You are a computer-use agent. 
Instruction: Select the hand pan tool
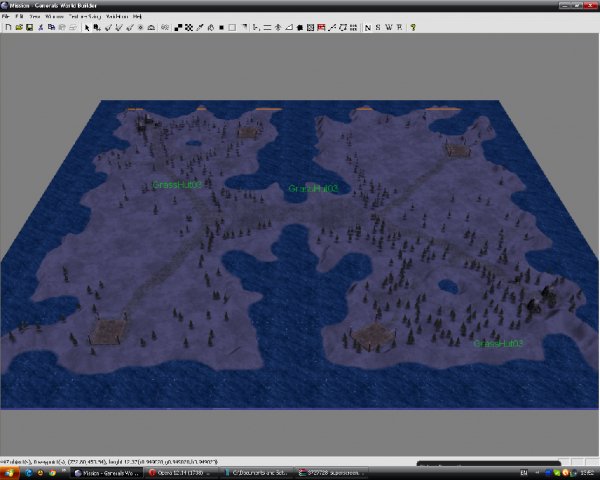[x=210, y=27]
